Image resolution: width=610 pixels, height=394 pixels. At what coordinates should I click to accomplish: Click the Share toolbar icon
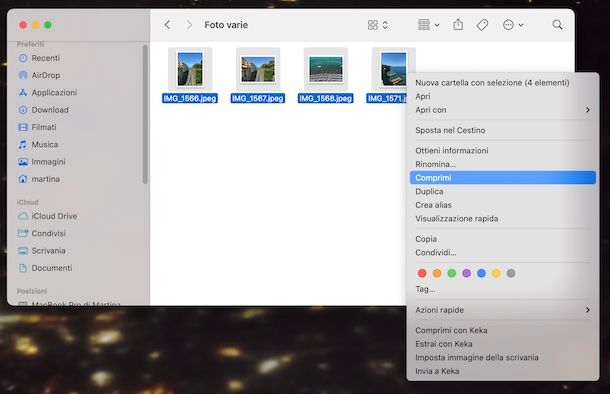pos(458,25)
